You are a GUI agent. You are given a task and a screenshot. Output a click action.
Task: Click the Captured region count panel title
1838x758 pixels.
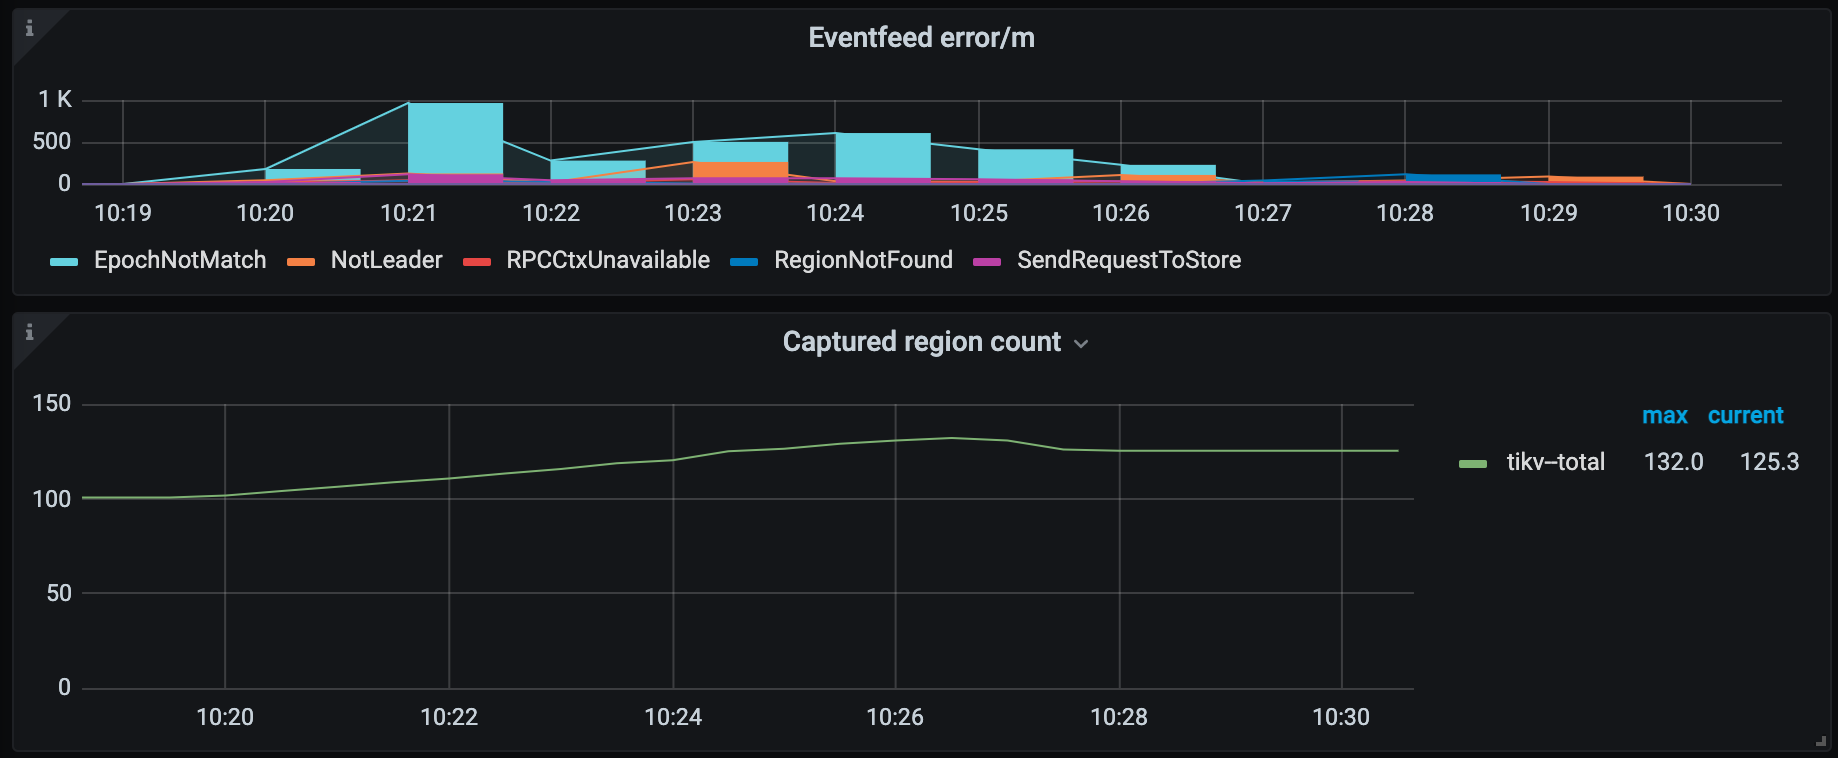(x=921, y=341)
